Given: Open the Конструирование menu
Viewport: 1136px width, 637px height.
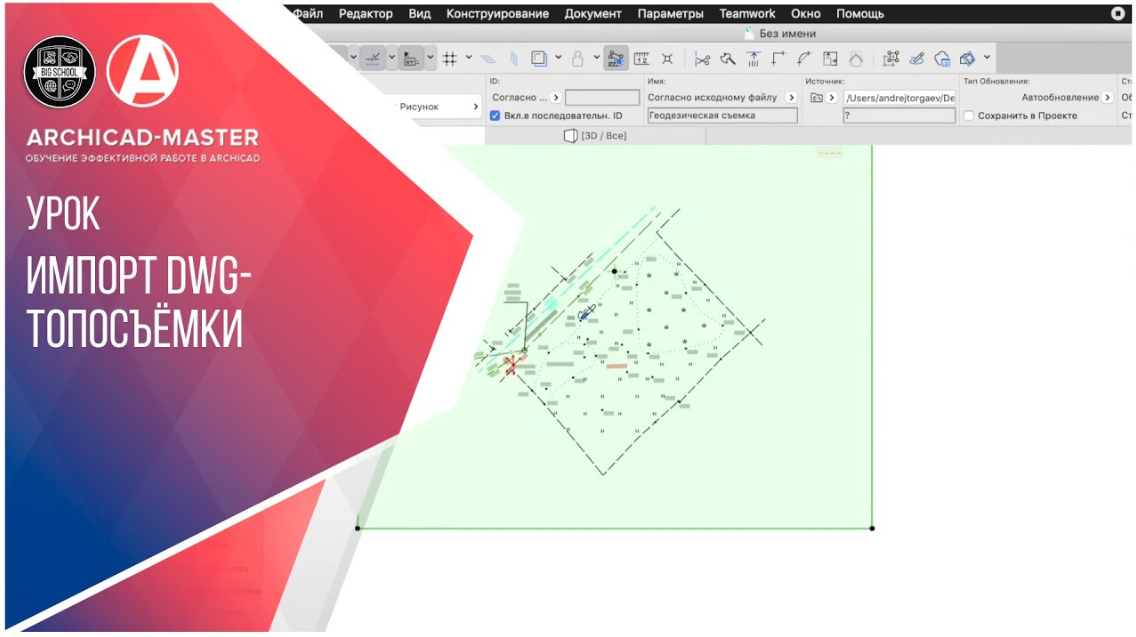Looking at the screenshot, I should (x=497, y=13).
